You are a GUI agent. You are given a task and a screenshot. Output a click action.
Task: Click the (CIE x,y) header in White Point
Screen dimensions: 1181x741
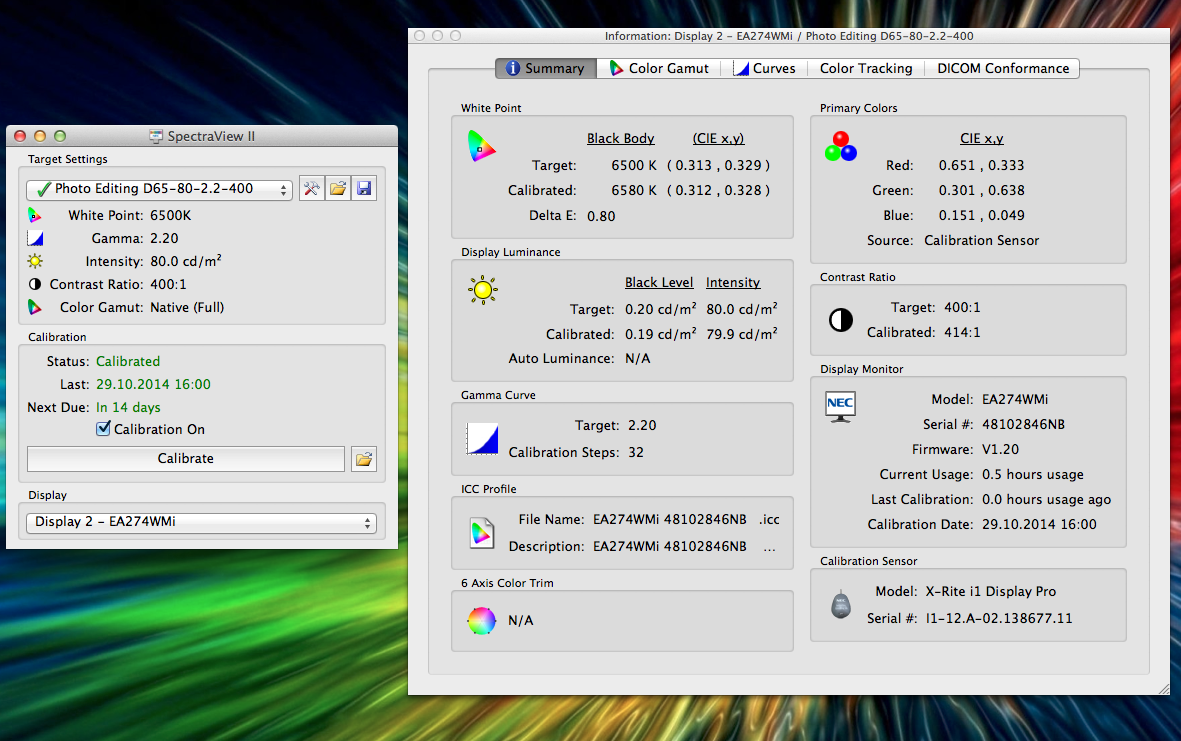coord(719,139)
